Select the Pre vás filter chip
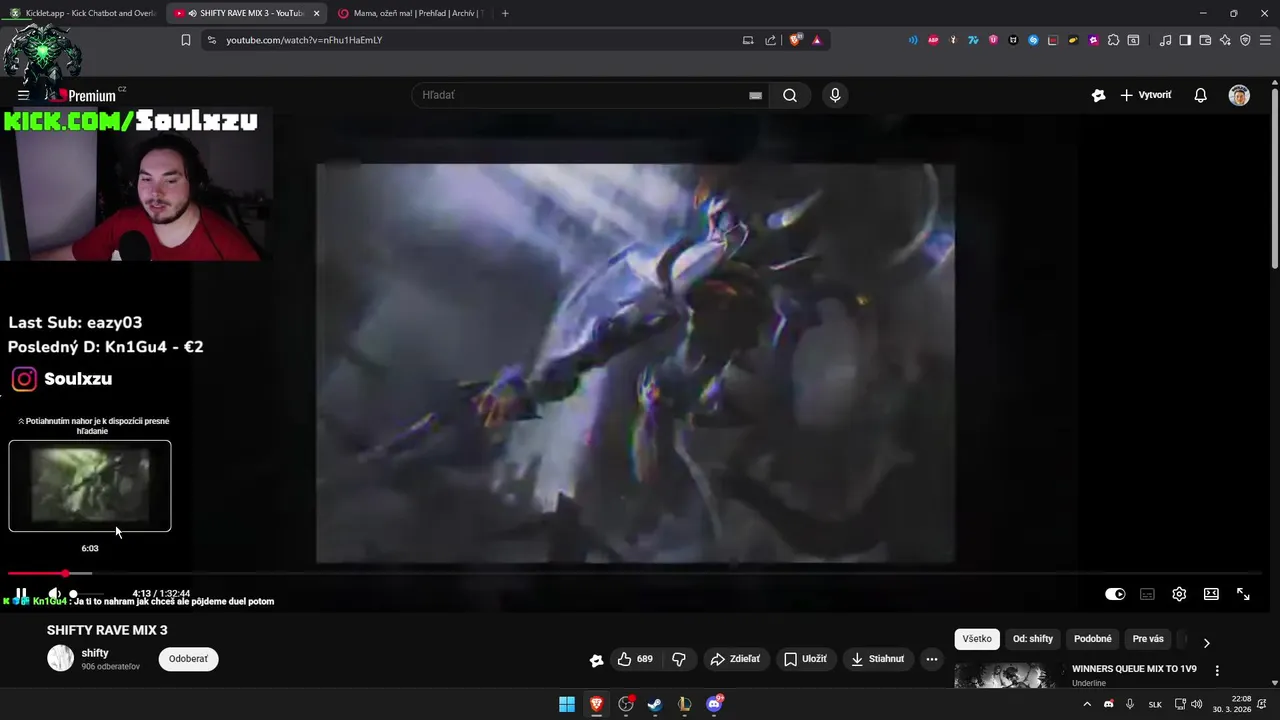The image size is (1280, 720). point(1148,639)
